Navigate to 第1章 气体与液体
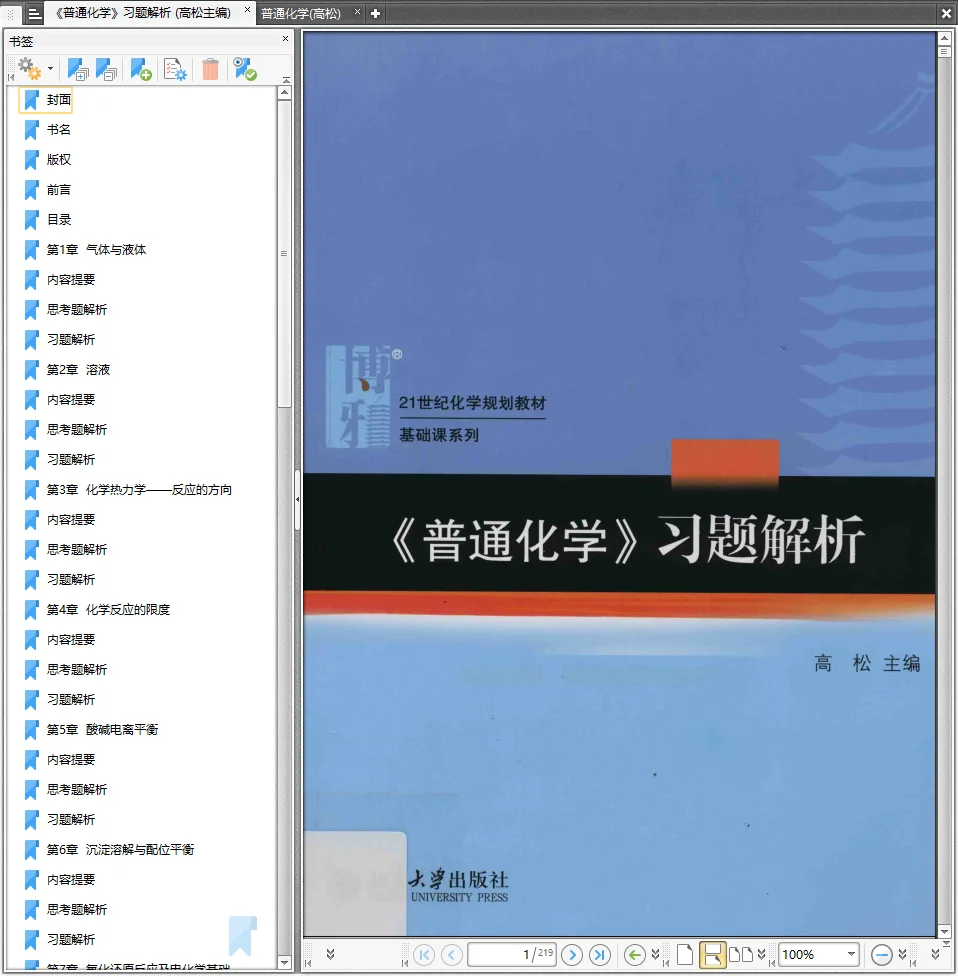The width and height of the screenshot is (958, 976). pos(96,250)
